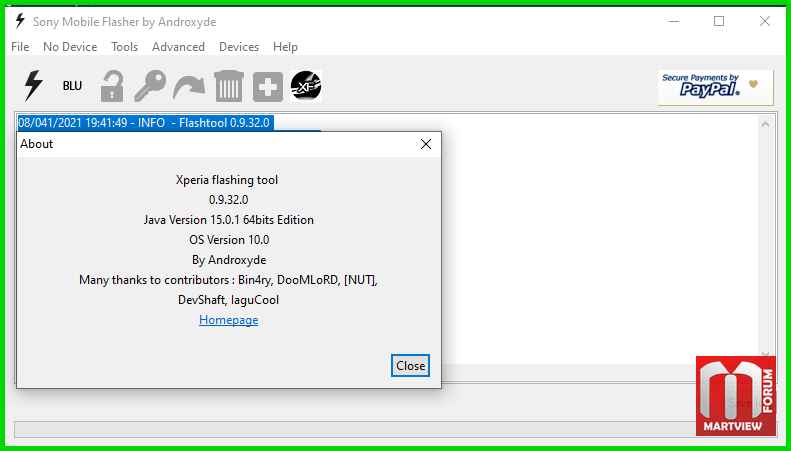The image size is (791, 451).
Task: Click the curved arrow icon in toolbar
Action: coord(189,87)
